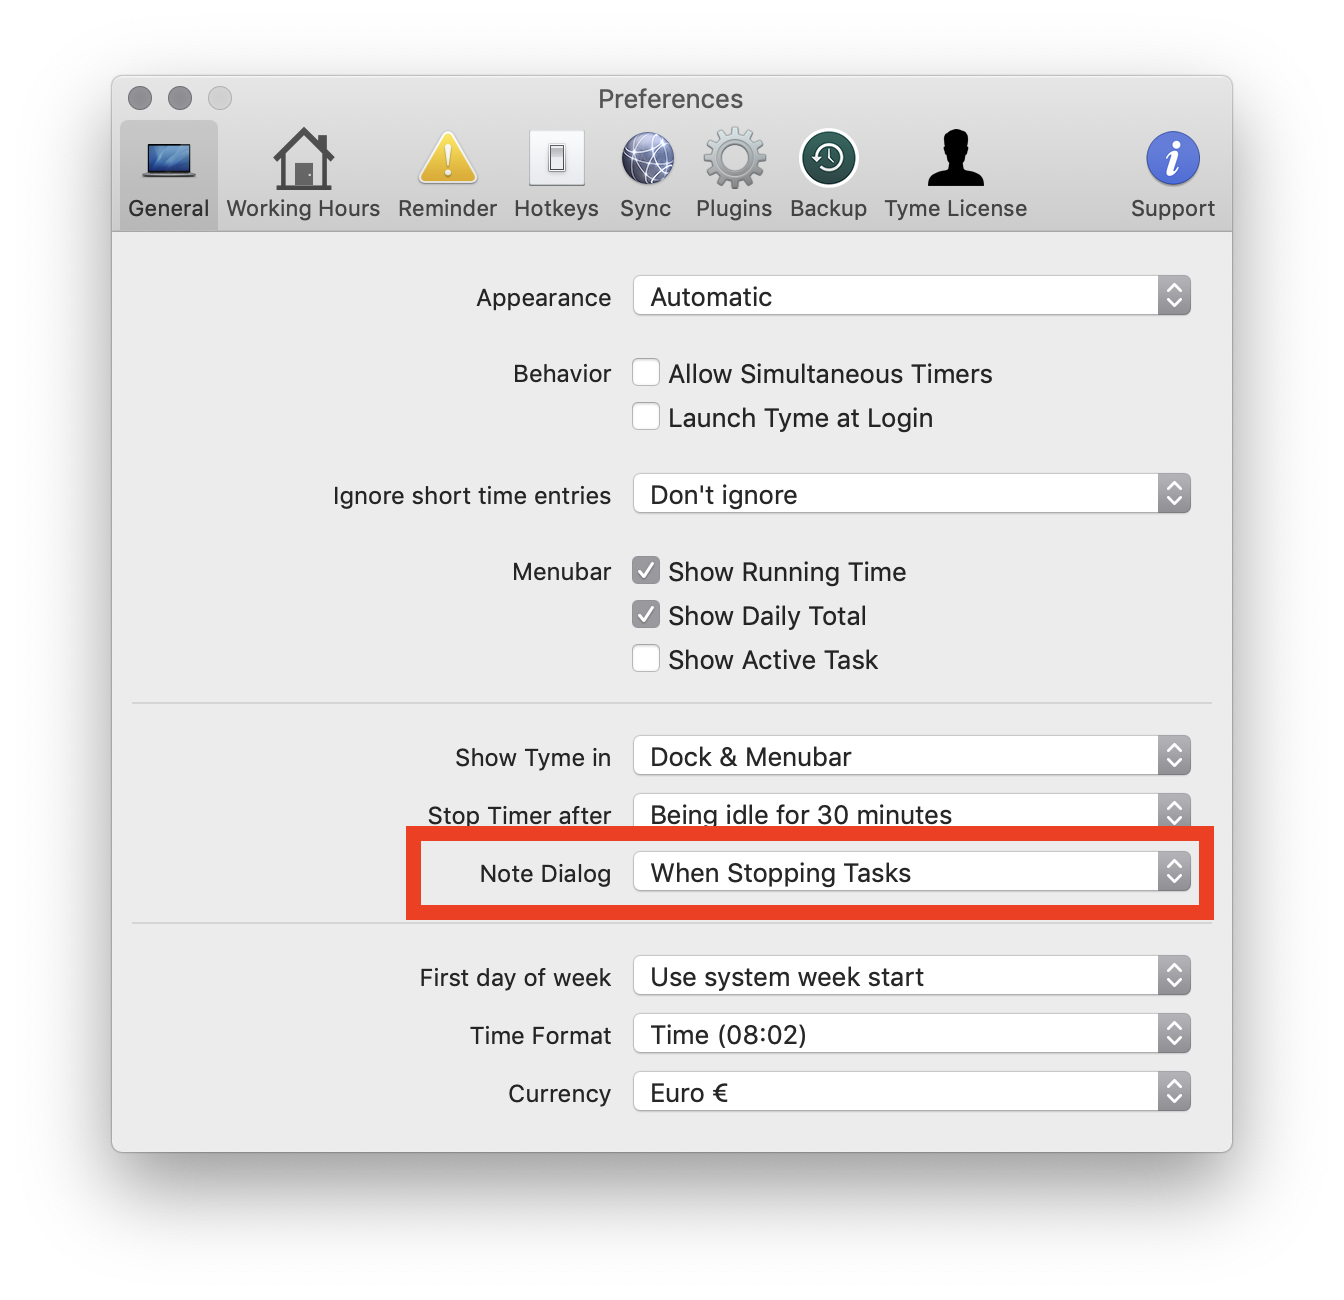Uncheck Show Daily Total

tap(646, 614)
